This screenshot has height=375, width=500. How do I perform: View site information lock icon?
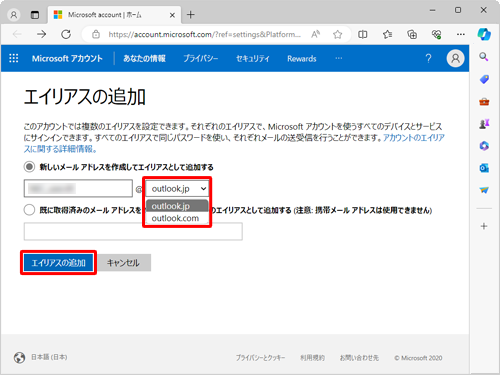96,34
